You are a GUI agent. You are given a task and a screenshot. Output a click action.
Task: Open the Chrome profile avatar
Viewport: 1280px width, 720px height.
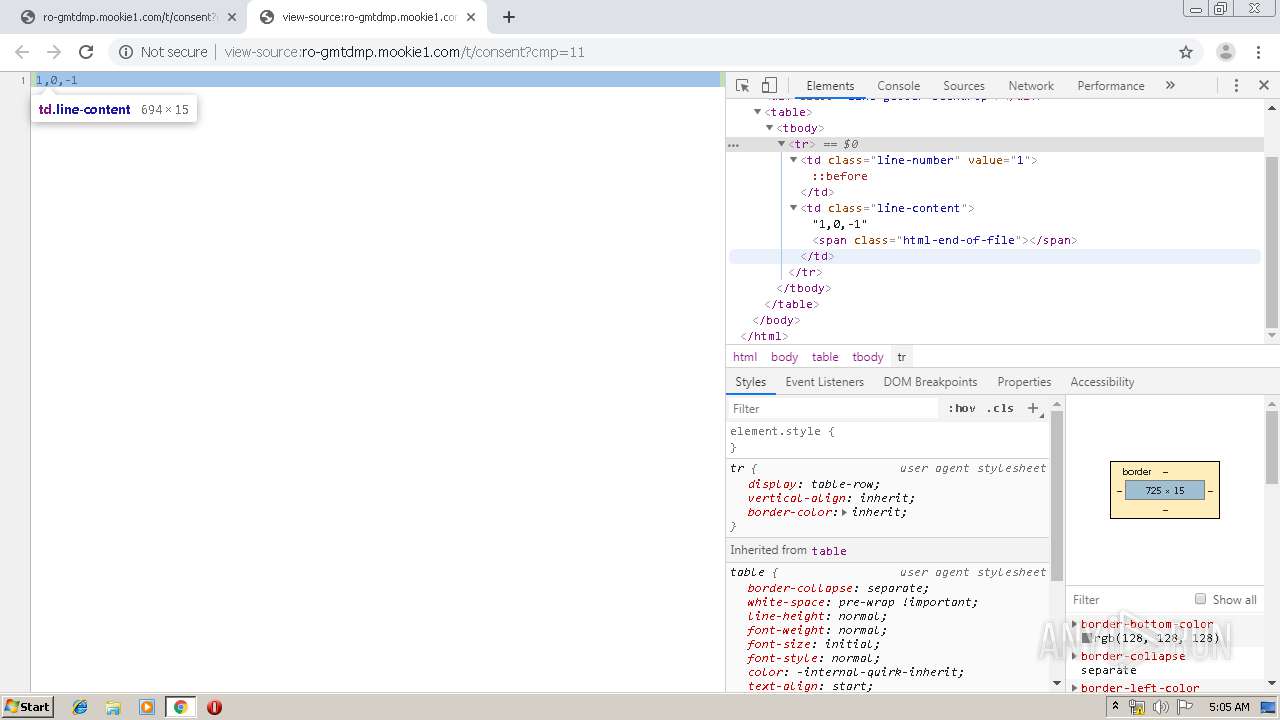click(x=1226, y=52)
